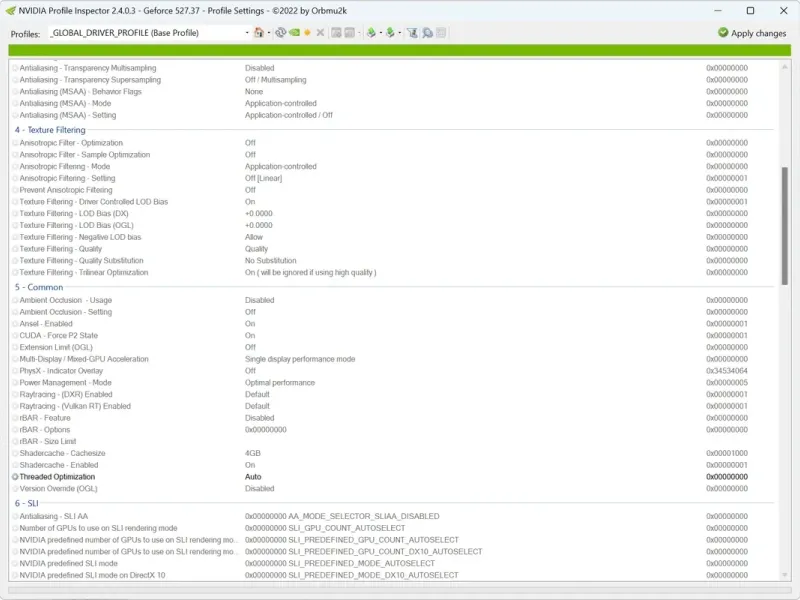Click the home profile icon in toolbar
The image size is (800, 600).
pyautogui.click(x=259, y=33)
